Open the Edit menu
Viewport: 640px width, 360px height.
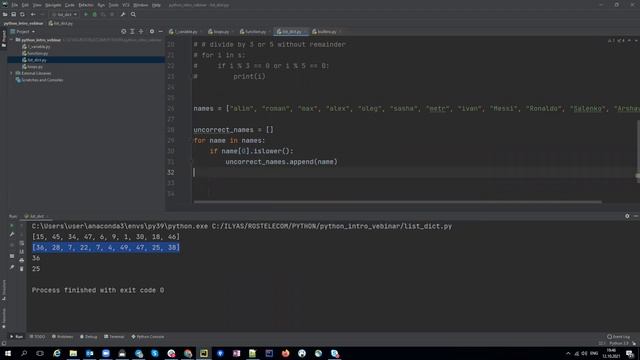(x=25, y=5)
